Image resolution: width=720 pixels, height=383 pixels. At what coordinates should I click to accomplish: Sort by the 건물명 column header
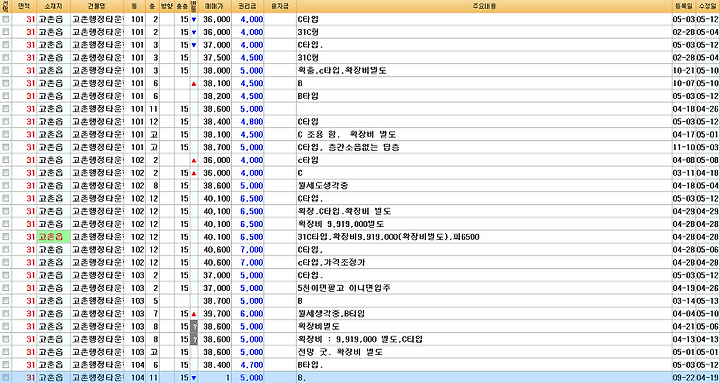[x=97, y=6]
